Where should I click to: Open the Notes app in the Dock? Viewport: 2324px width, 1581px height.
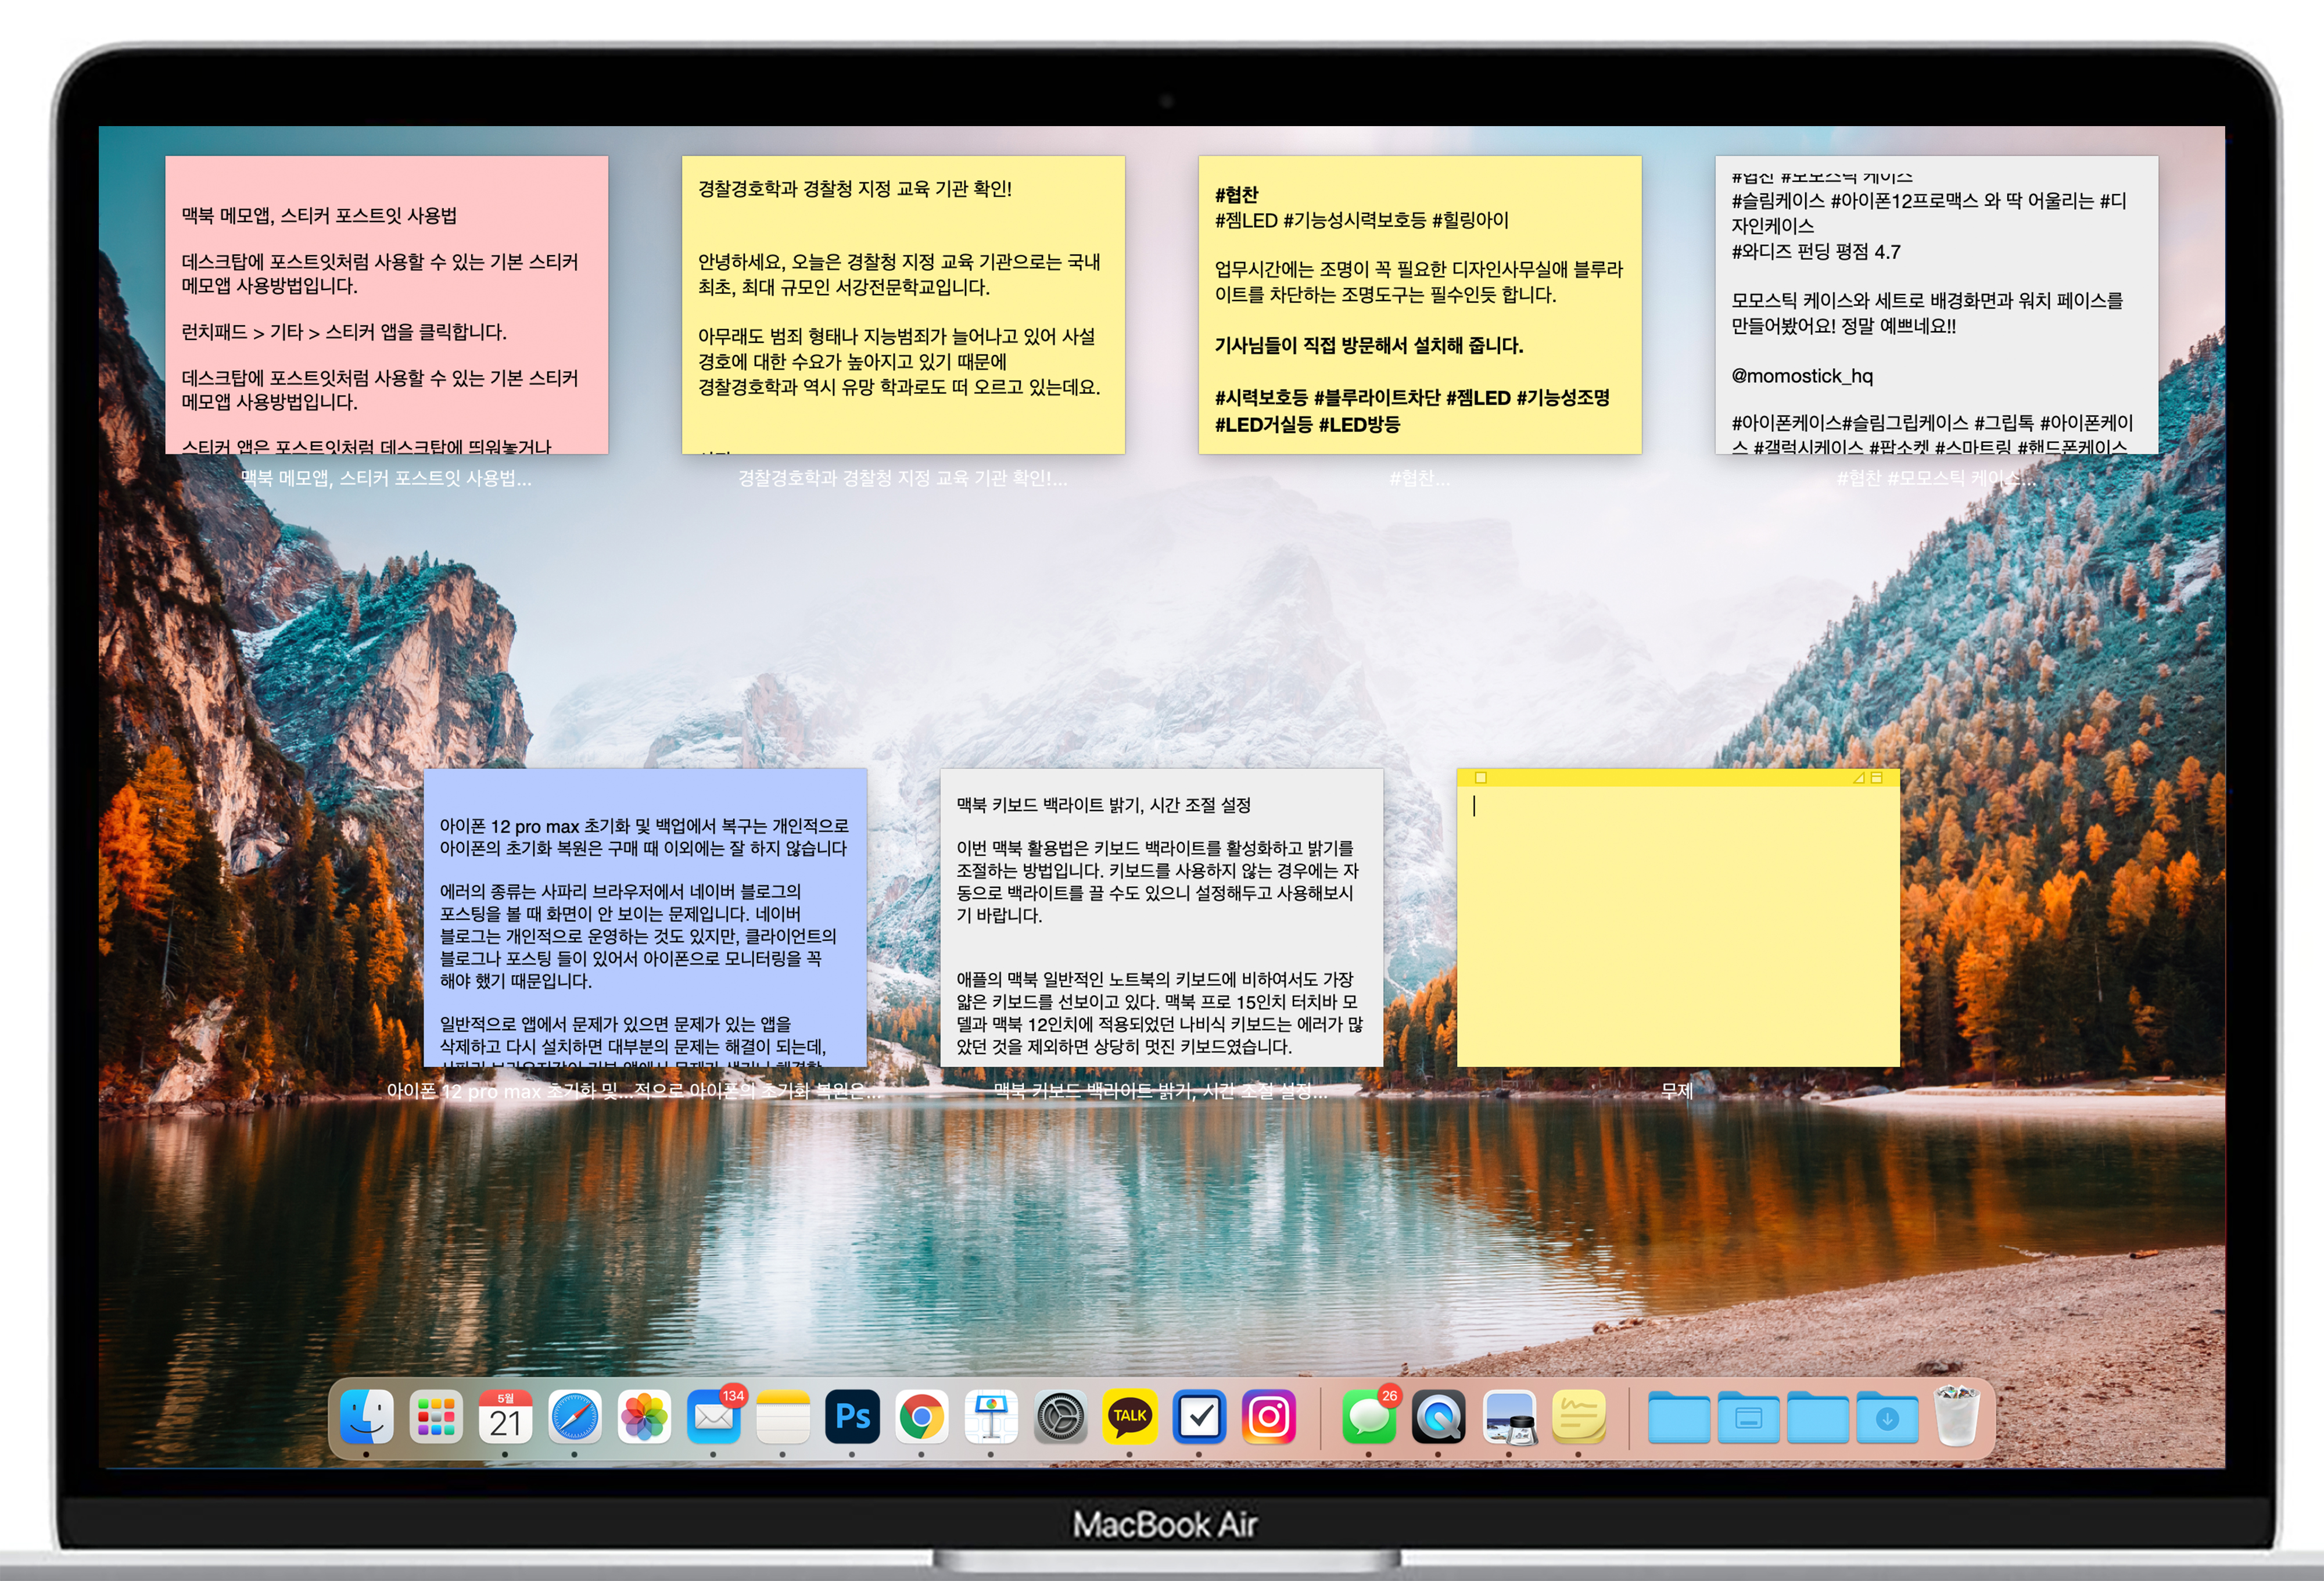coord(783,1416)
